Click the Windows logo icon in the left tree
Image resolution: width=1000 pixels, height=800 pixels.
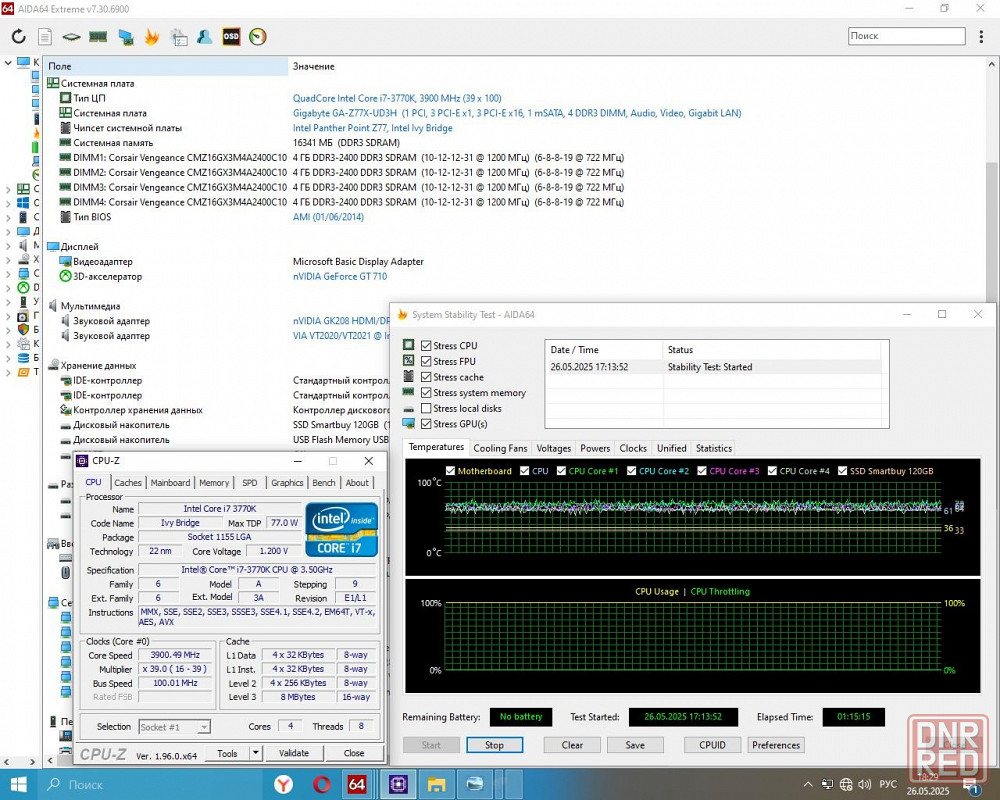coord(23,203)
